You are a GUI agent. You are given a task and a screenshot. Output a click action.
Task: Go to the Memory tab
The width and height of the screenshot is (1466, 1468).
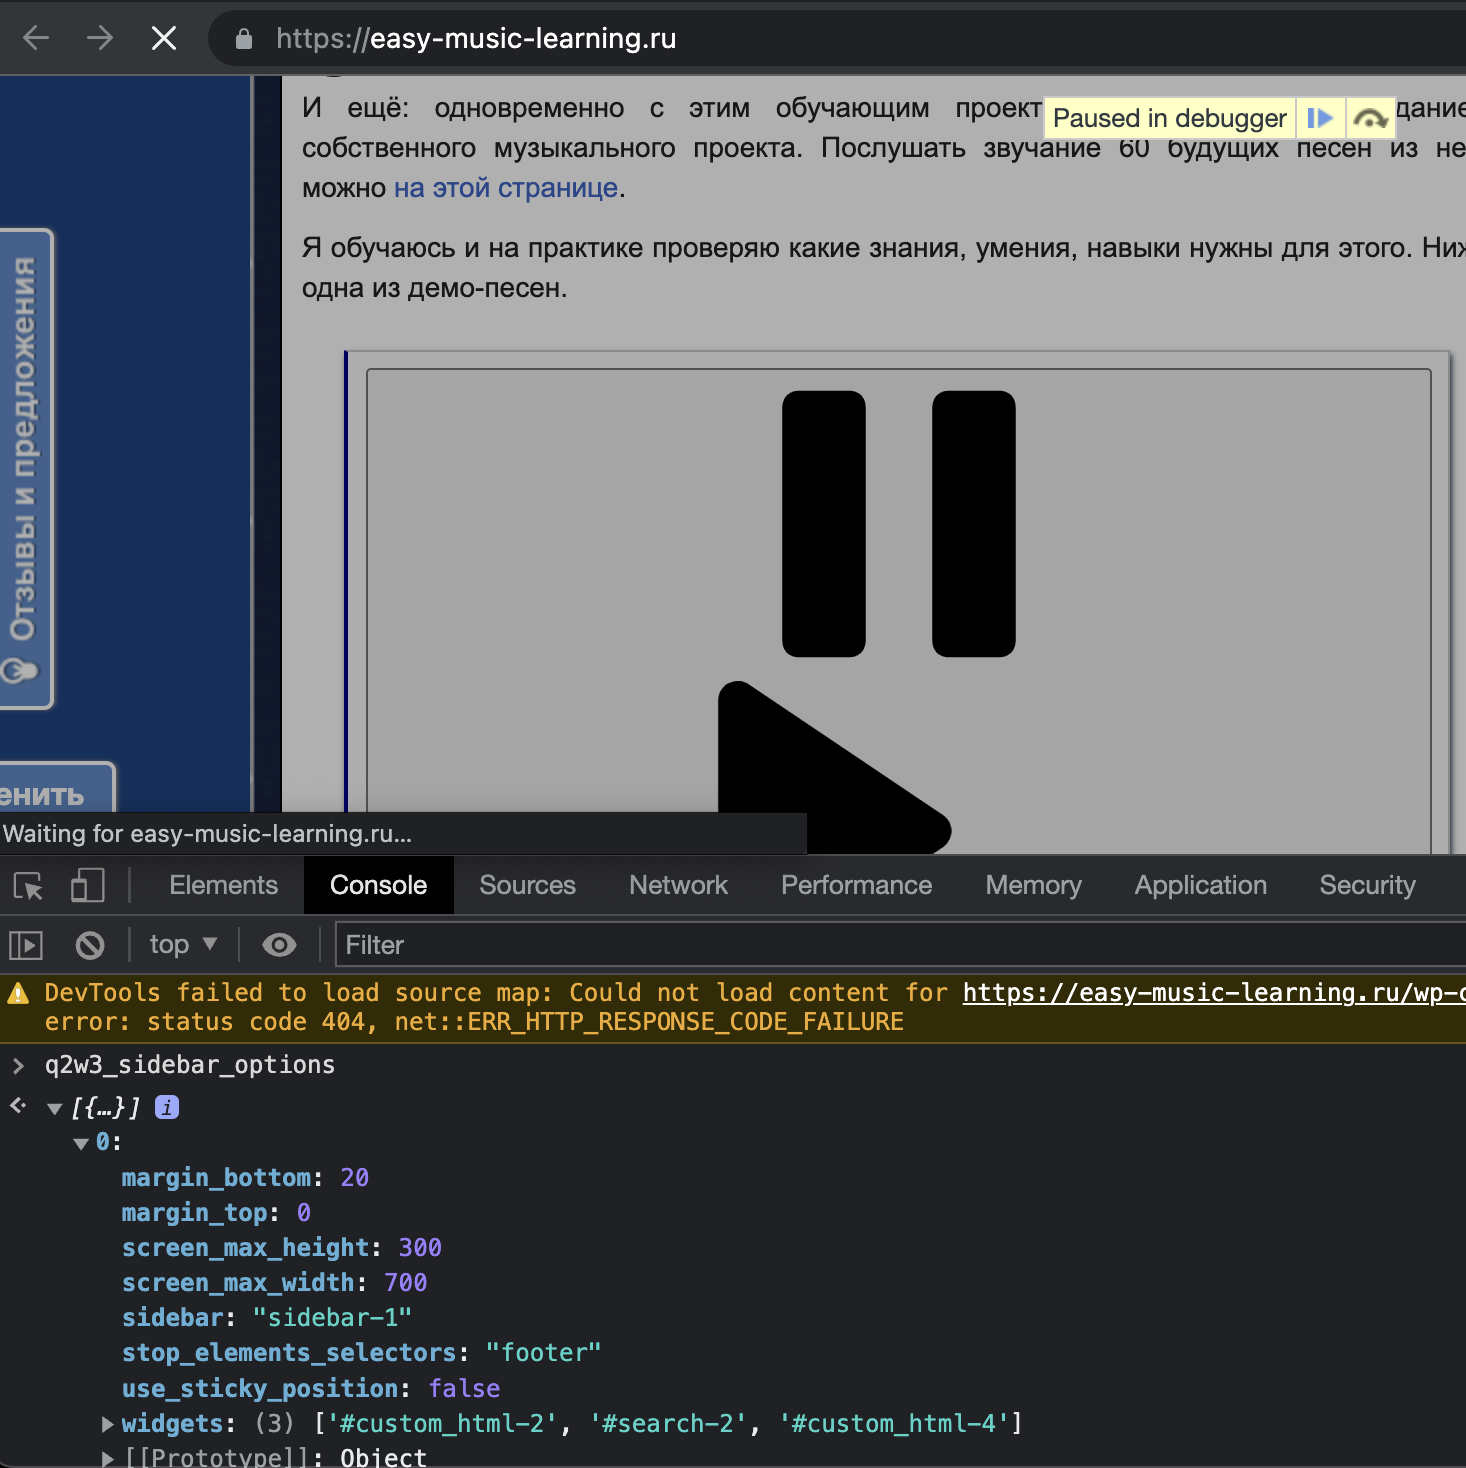tap(1034, 885)
